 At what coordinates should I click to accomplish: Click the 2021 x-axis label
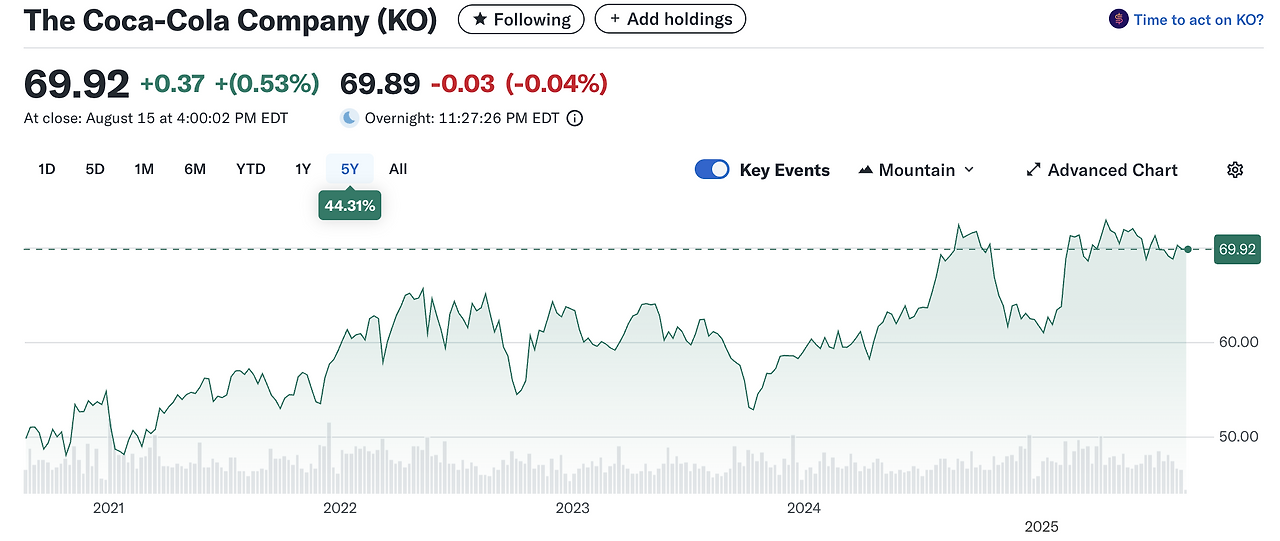point(108,508)
